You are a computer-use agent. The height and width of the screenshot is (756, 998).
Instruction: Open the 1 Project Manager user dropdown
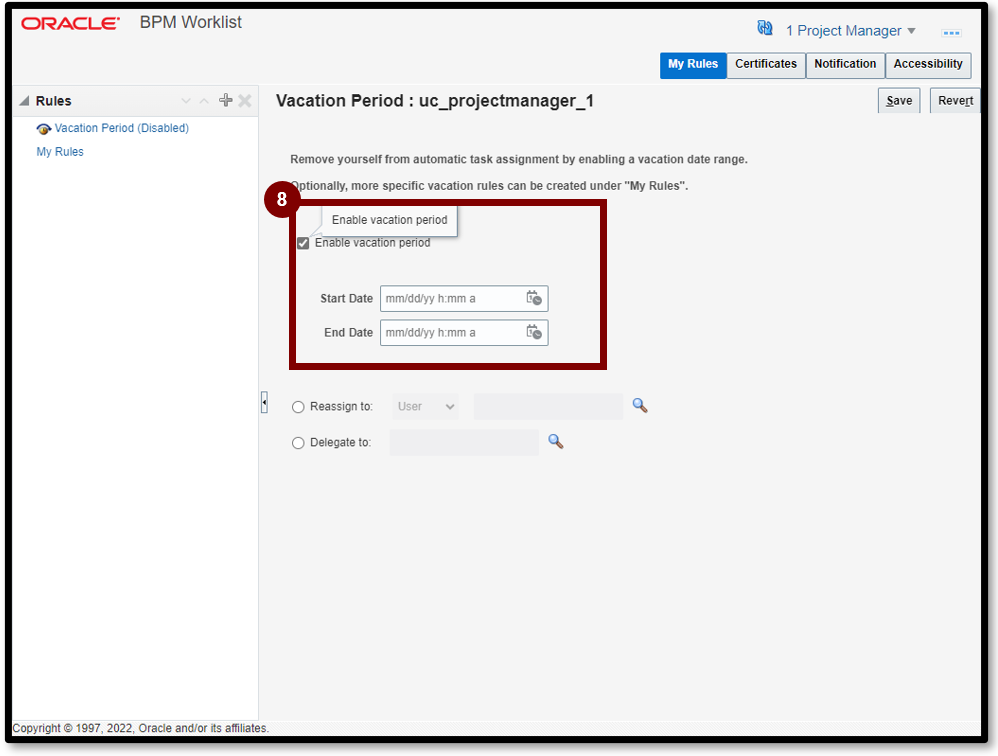tap(850, 31)
